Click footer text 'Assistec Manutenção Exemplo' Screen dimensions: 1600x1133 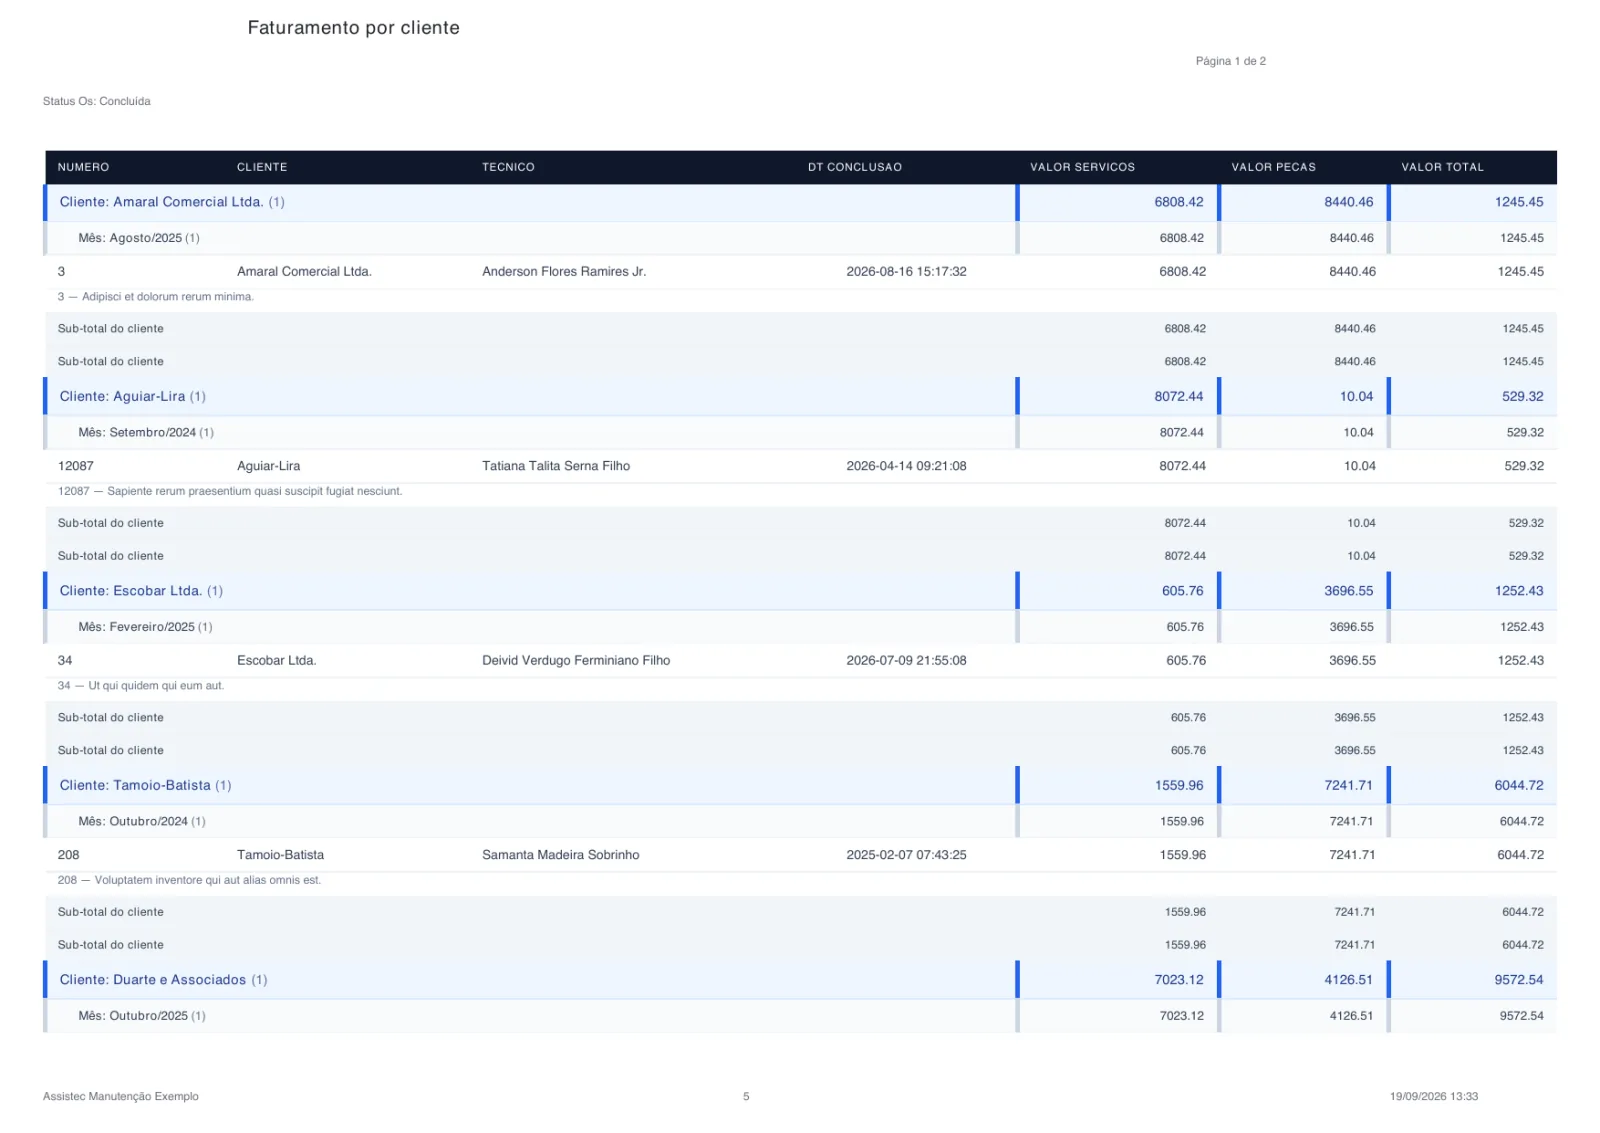121,1097
